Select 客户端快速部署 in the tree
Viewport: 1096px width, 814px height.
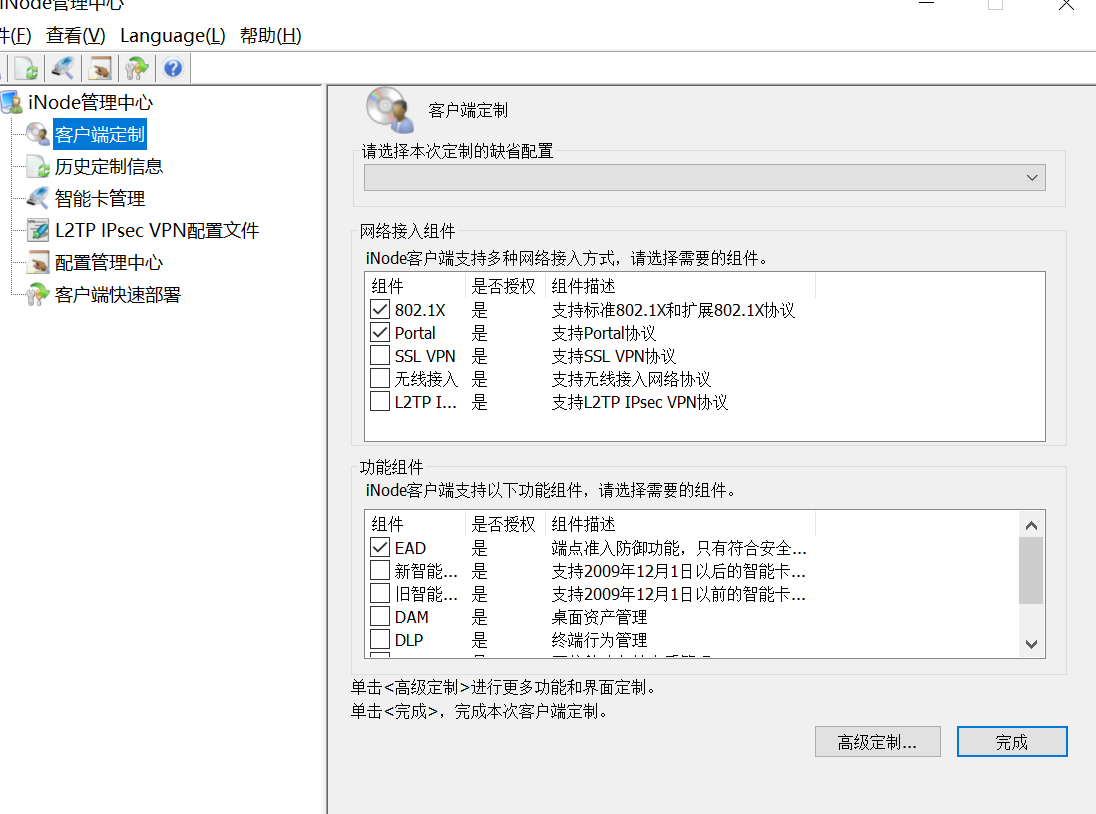[x=117, y=295]
